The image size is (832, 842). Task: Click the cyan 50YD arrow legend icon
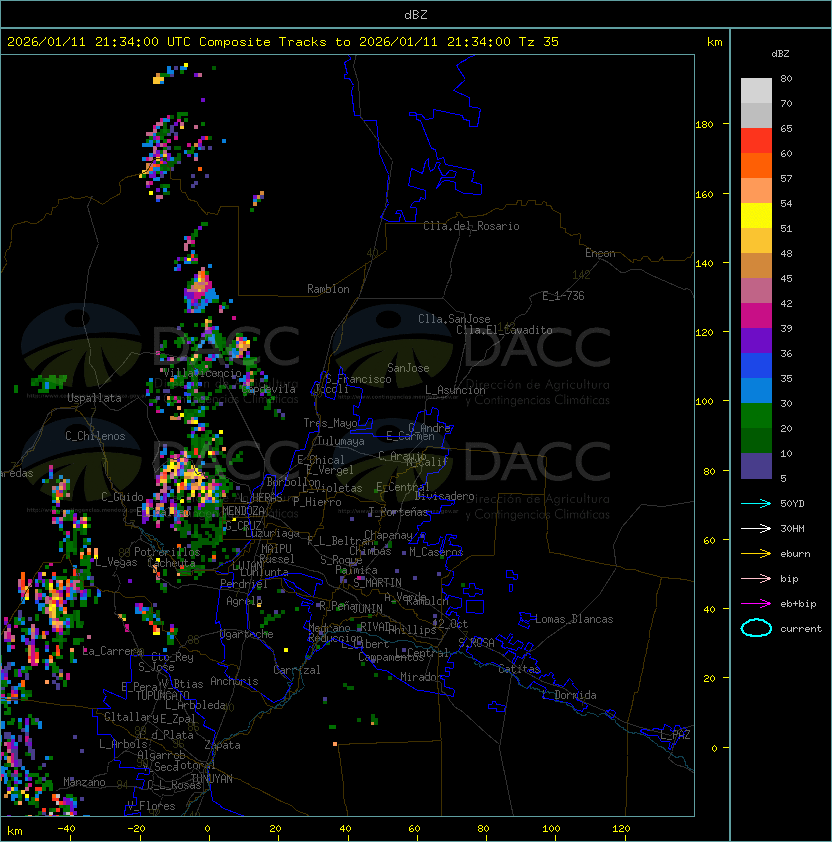(x=756, y=503)
